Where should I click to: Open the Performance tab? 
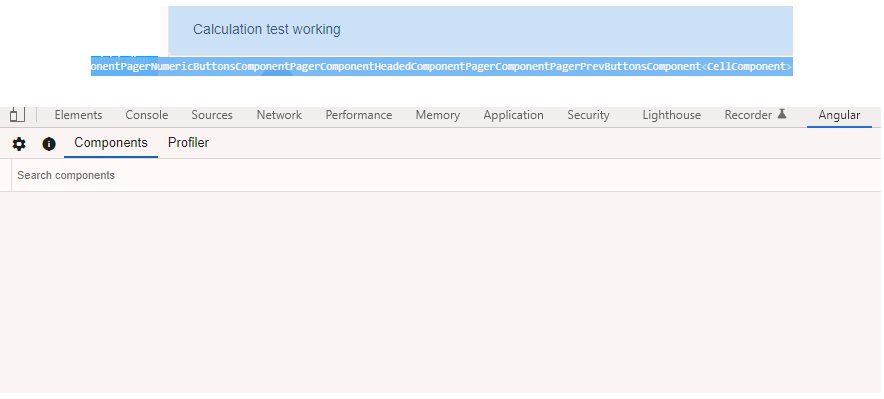click(359, 115)
